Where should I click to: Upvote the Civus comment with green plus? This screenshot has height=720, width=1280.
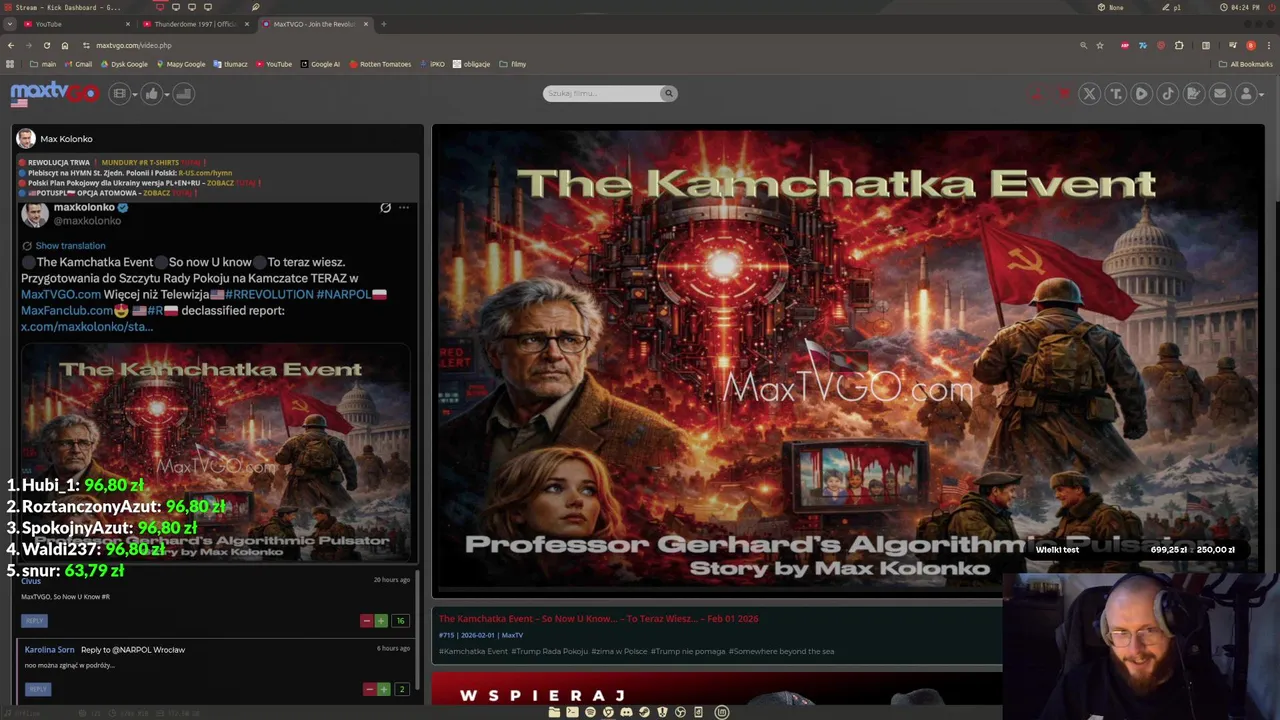coord(381,621)
